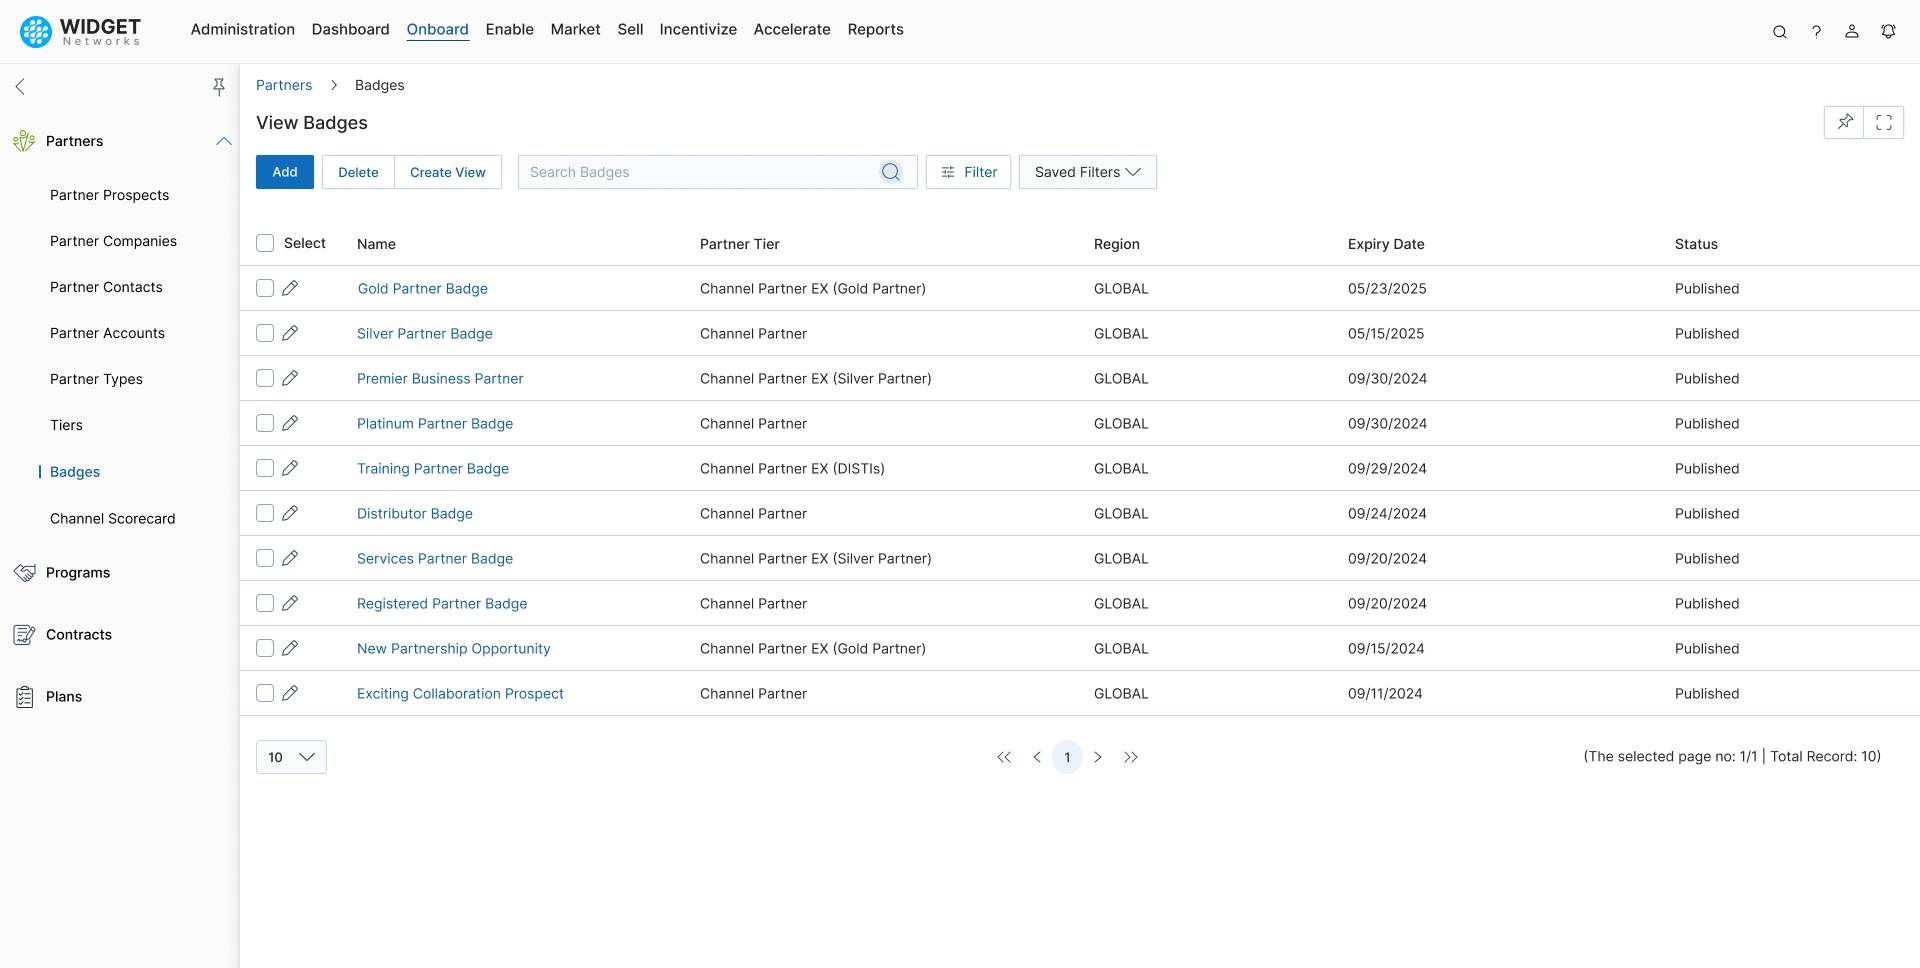The height and width of the screenshot is (968, 1920).
Task: Collapse the Partners sidebar section
Action: point(223,141)
